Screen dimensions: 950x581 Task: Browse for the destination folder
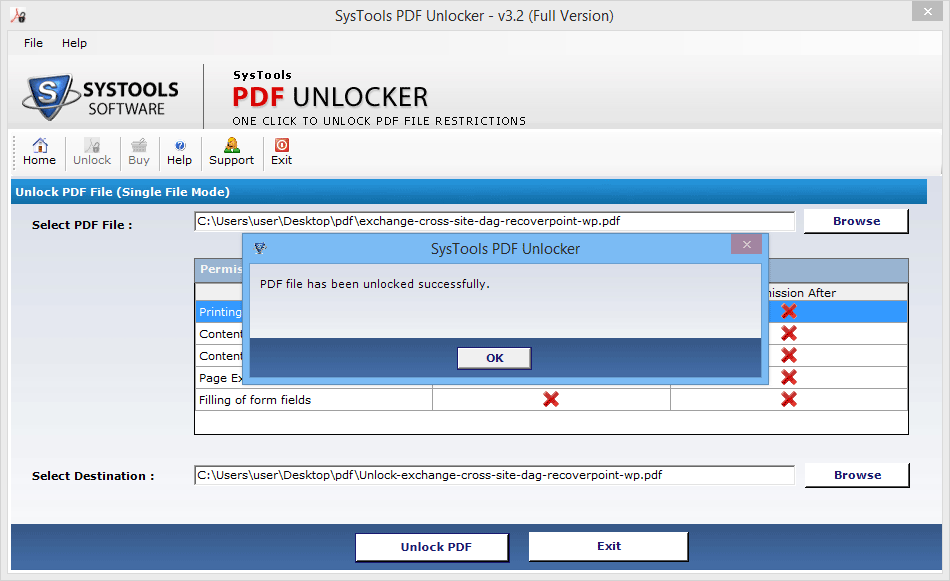pyautogui.click(x=857, y=475)
